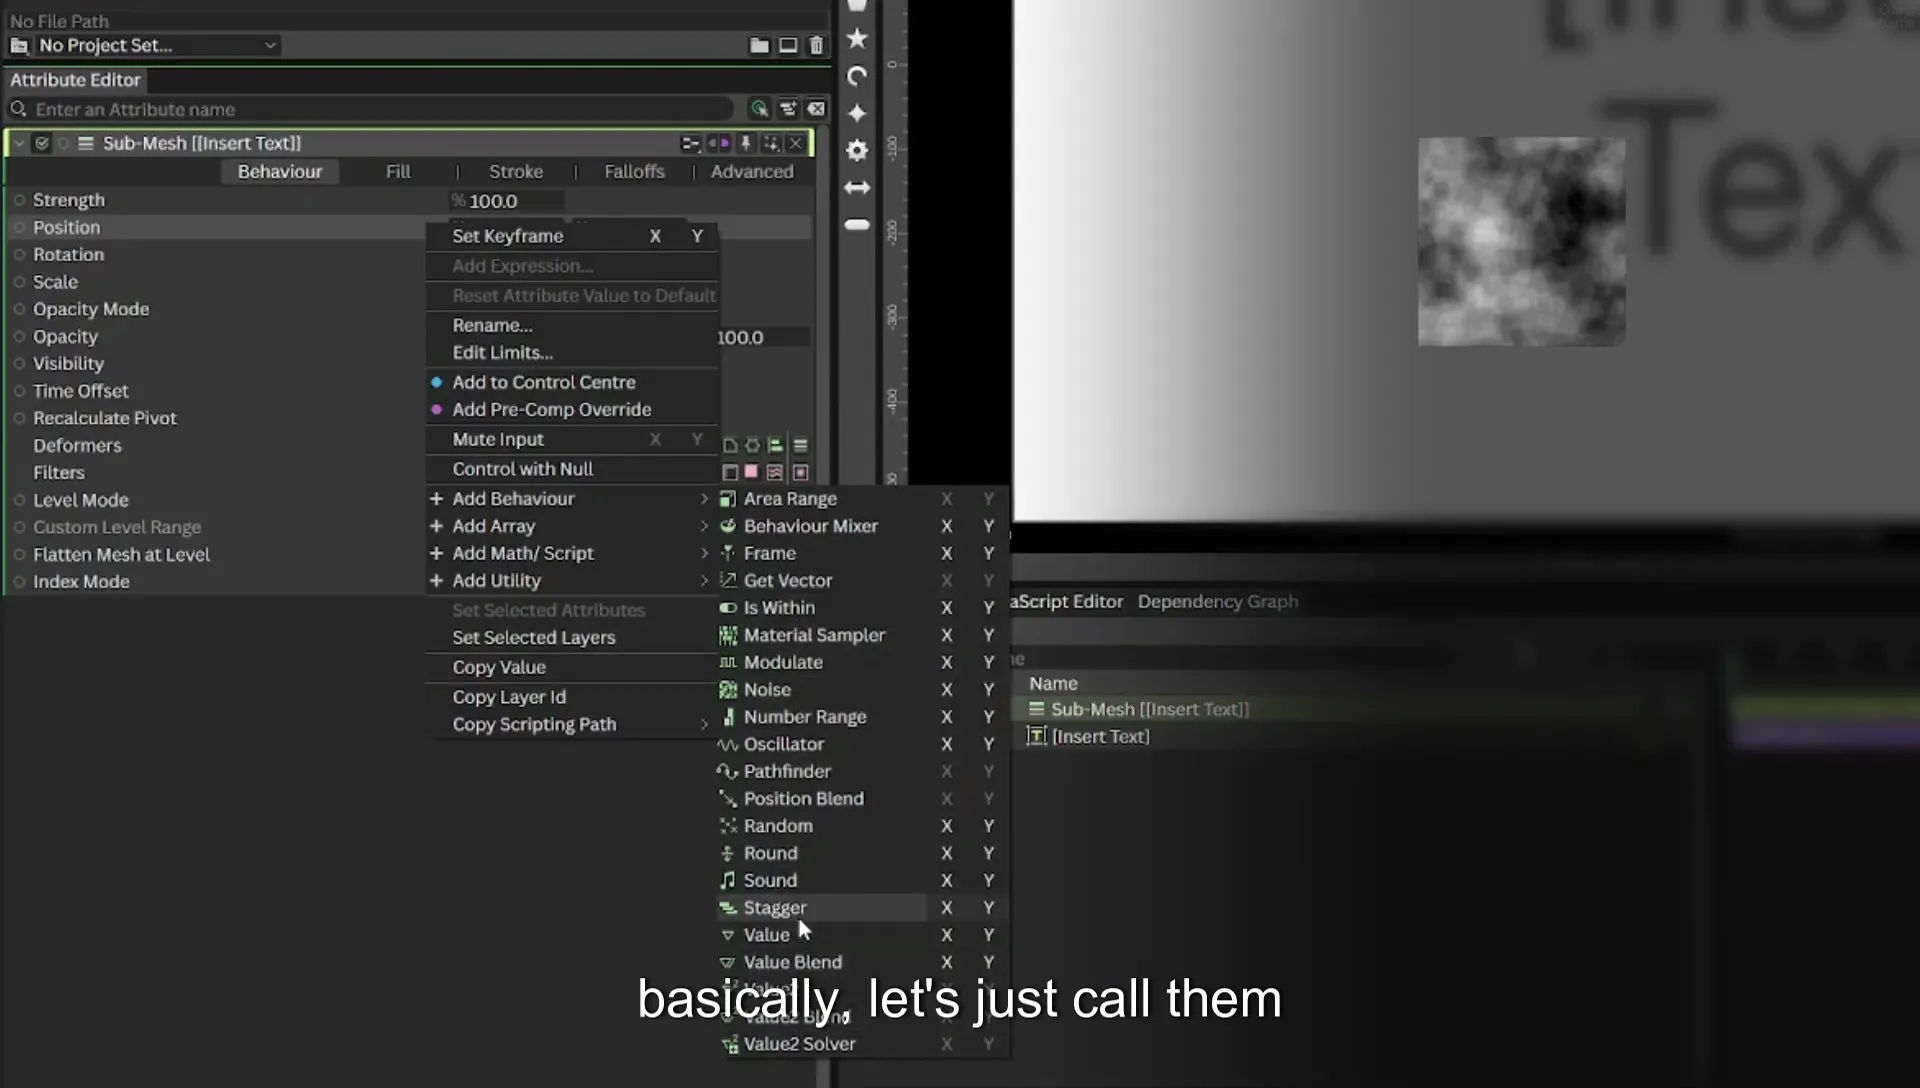Click the project icon left of No Project Set
This screenshot has height=1088, width=1920.
tap(19, 46)
